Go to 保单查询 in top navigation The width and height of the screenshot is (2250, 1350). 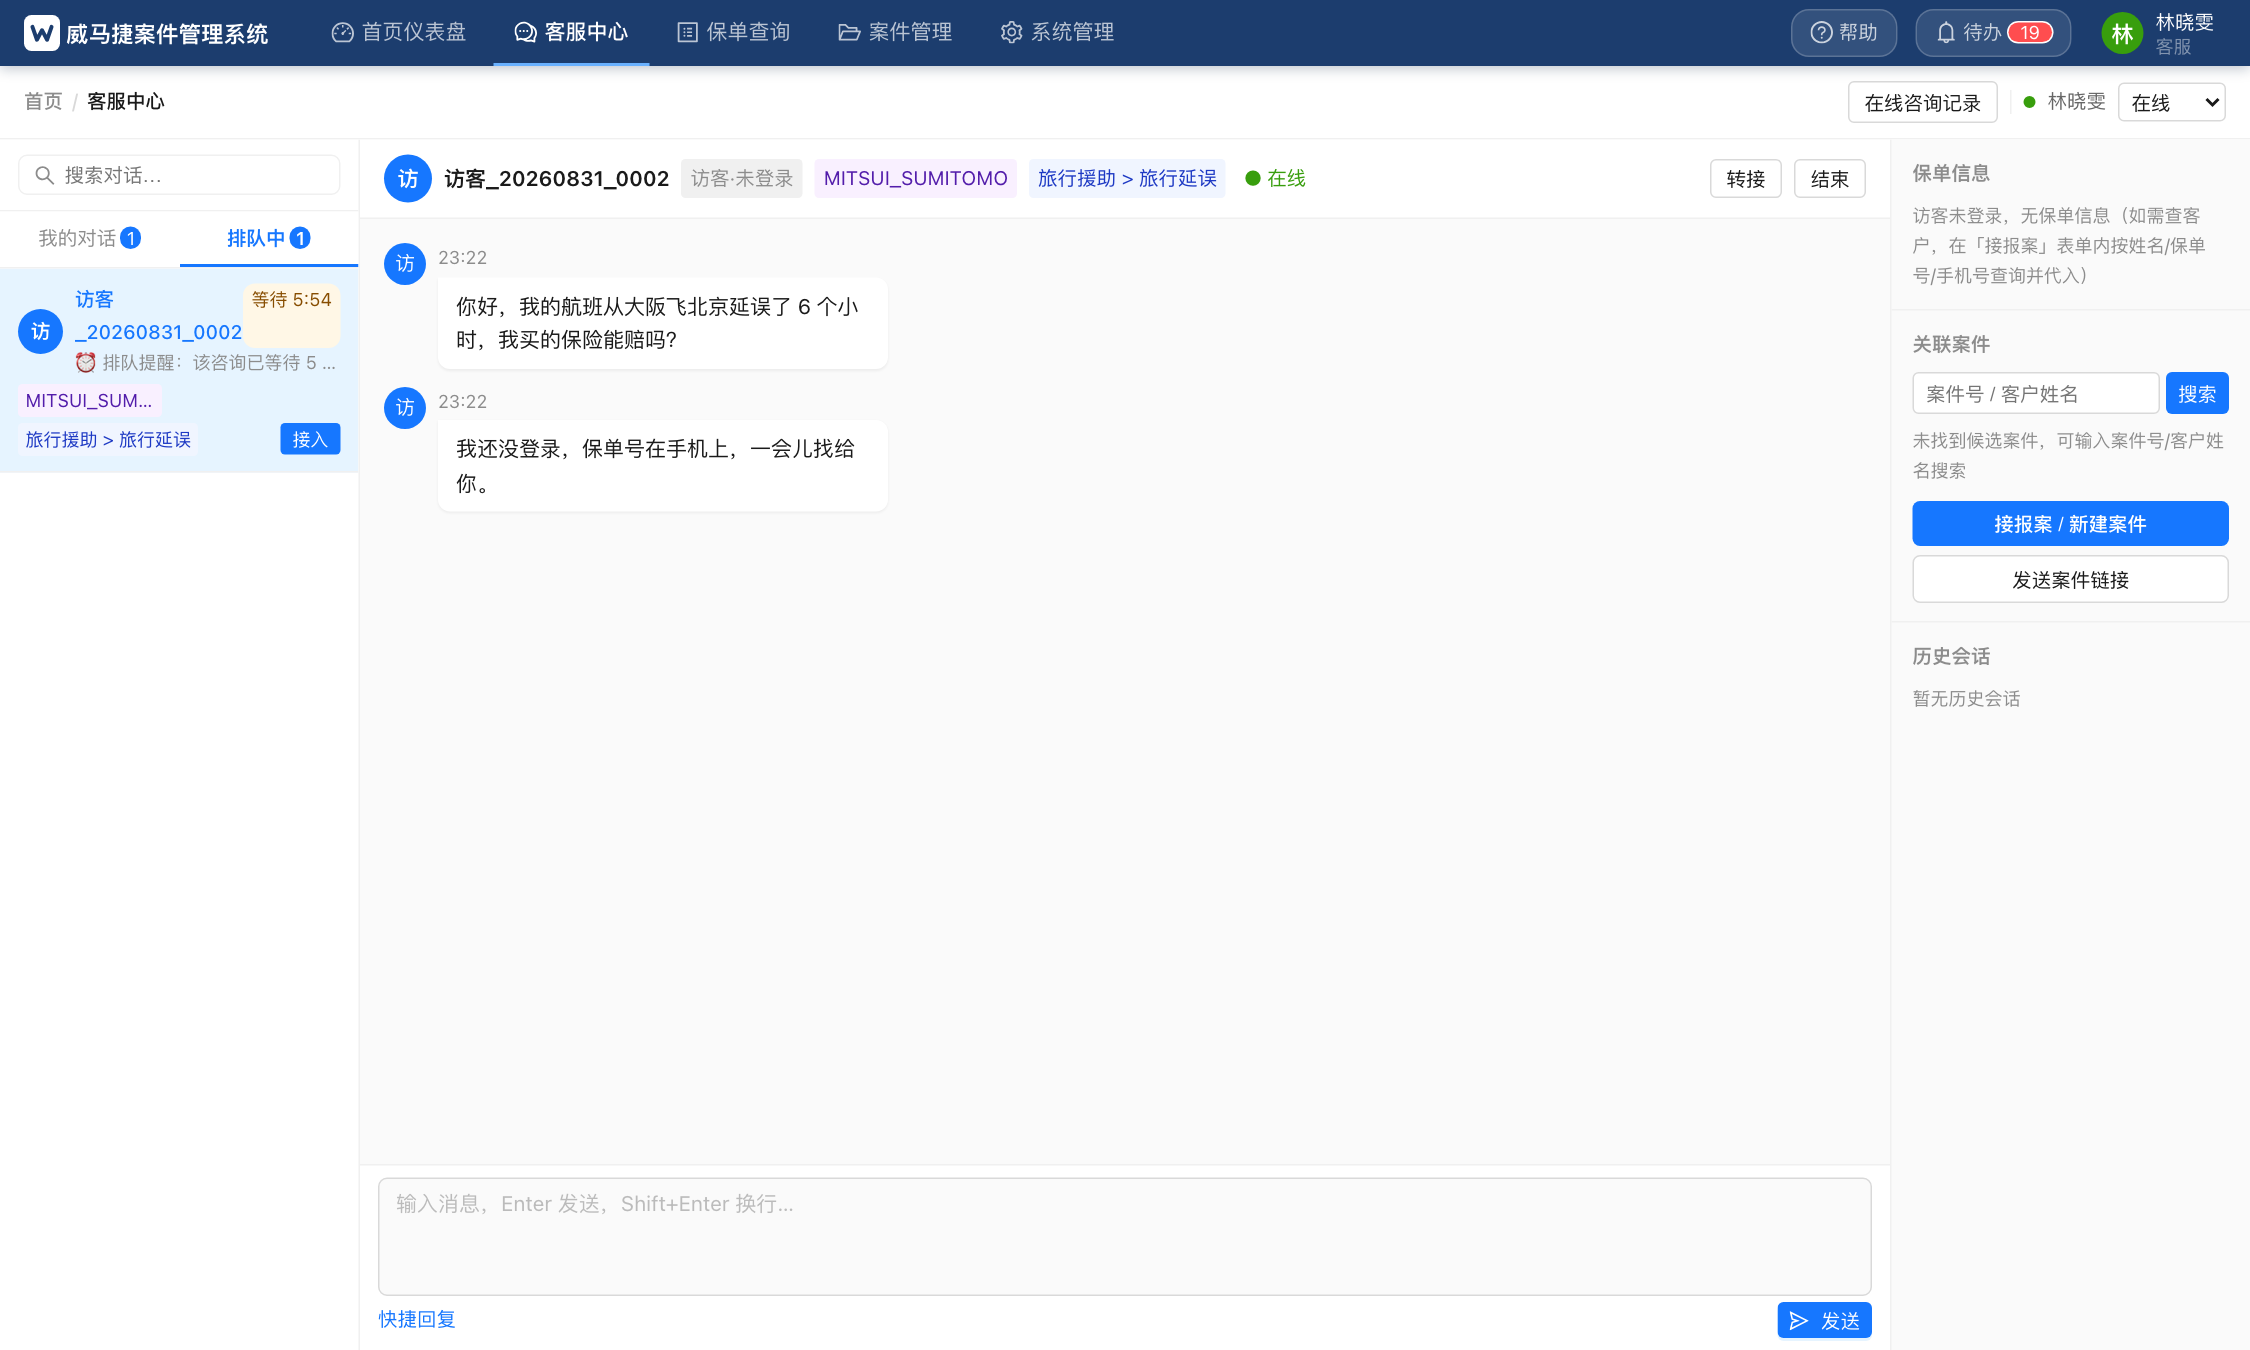(x=734, y=33)
